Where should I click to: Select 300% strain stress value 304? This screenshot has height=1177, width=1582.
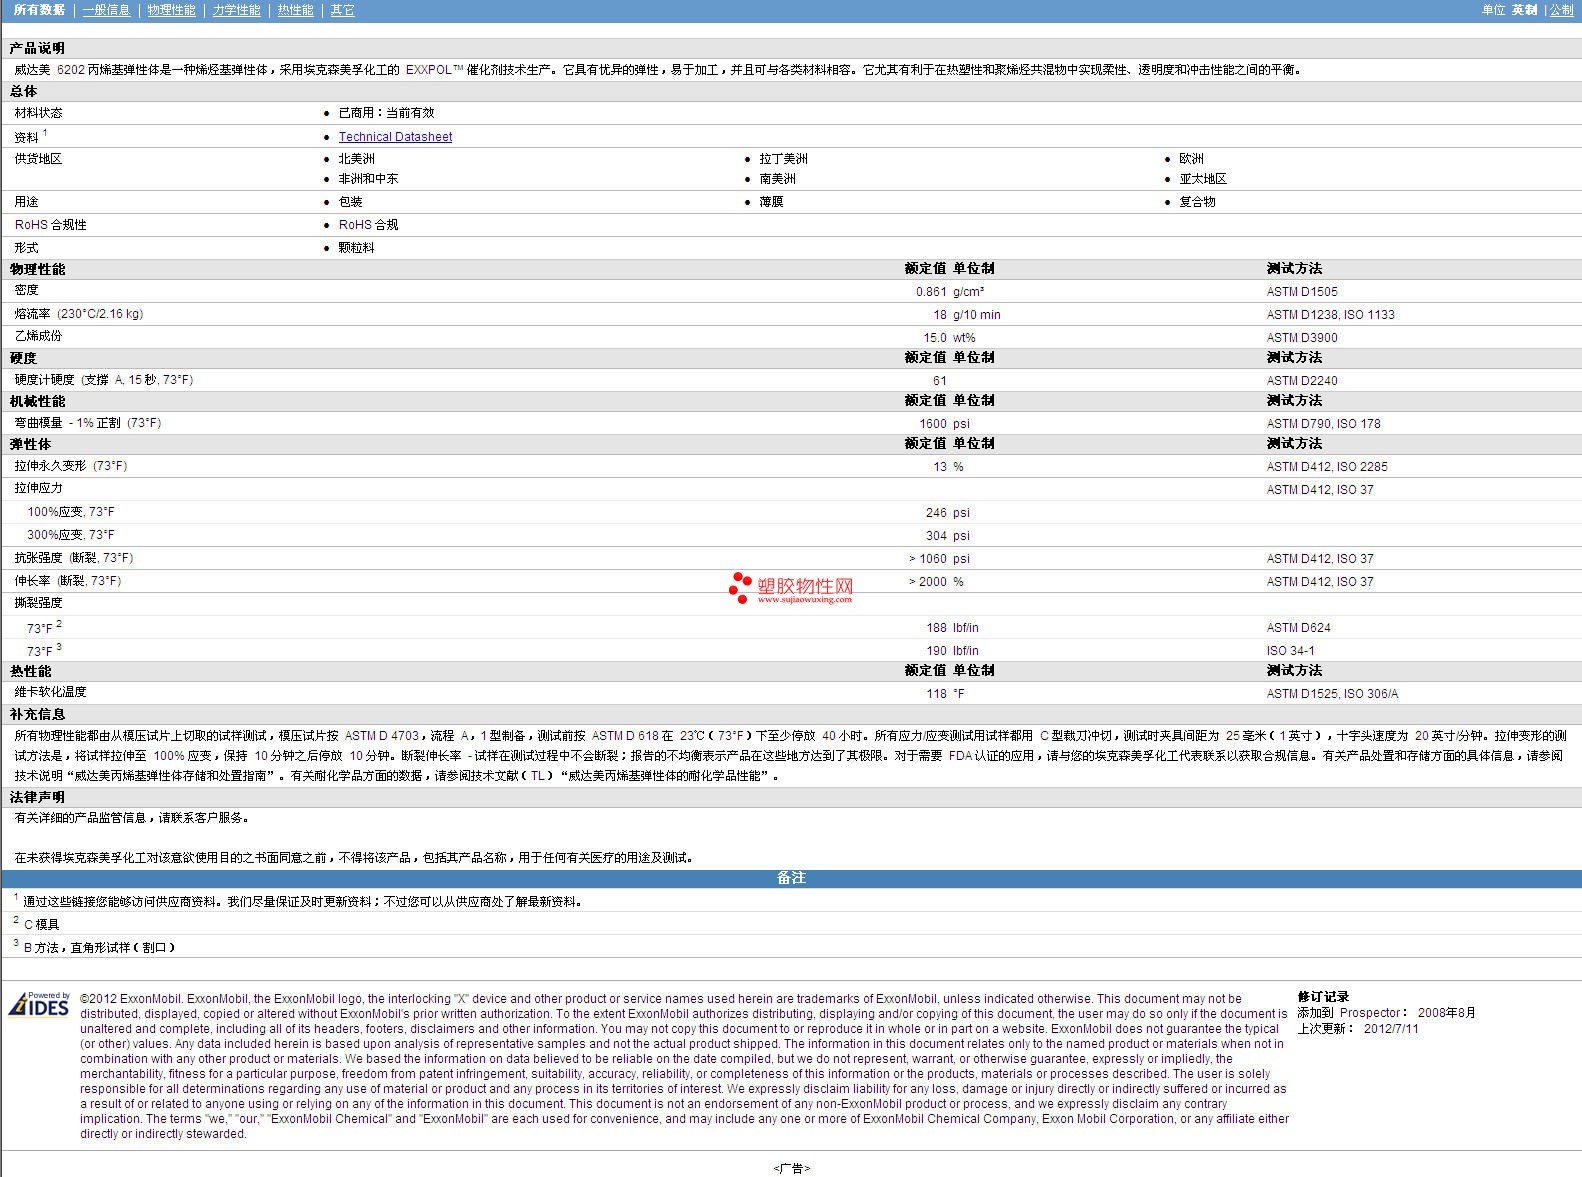click(936, 536)
